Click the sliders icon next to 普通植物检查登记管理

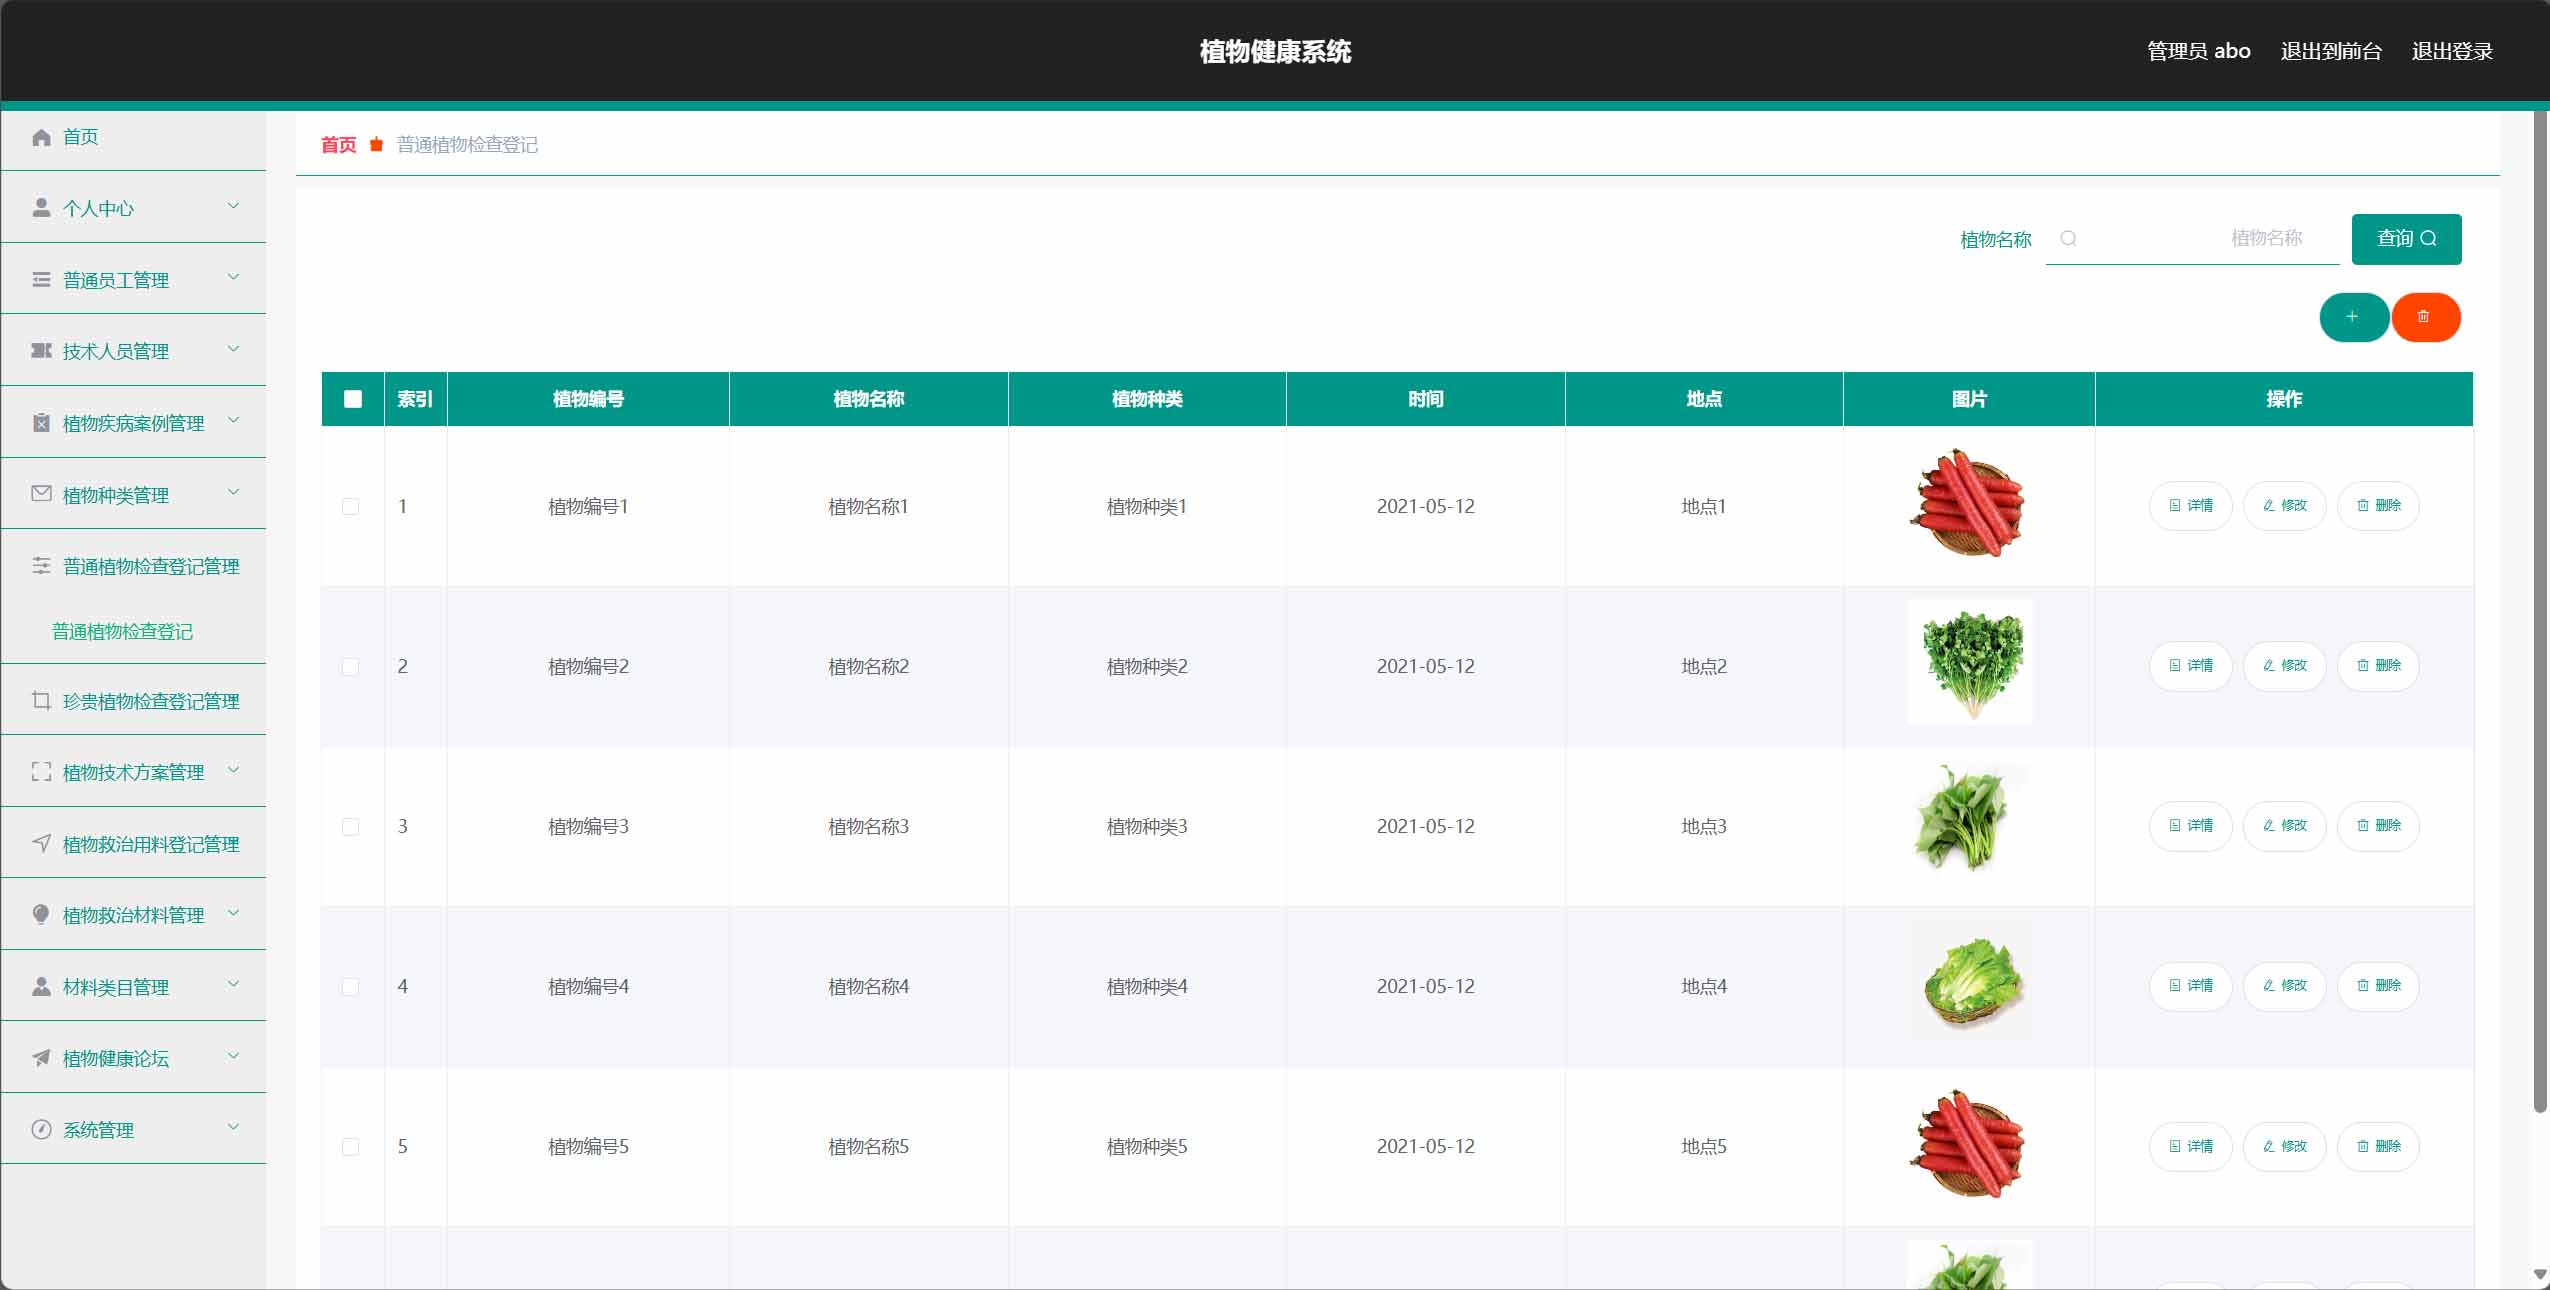point(41,565)
